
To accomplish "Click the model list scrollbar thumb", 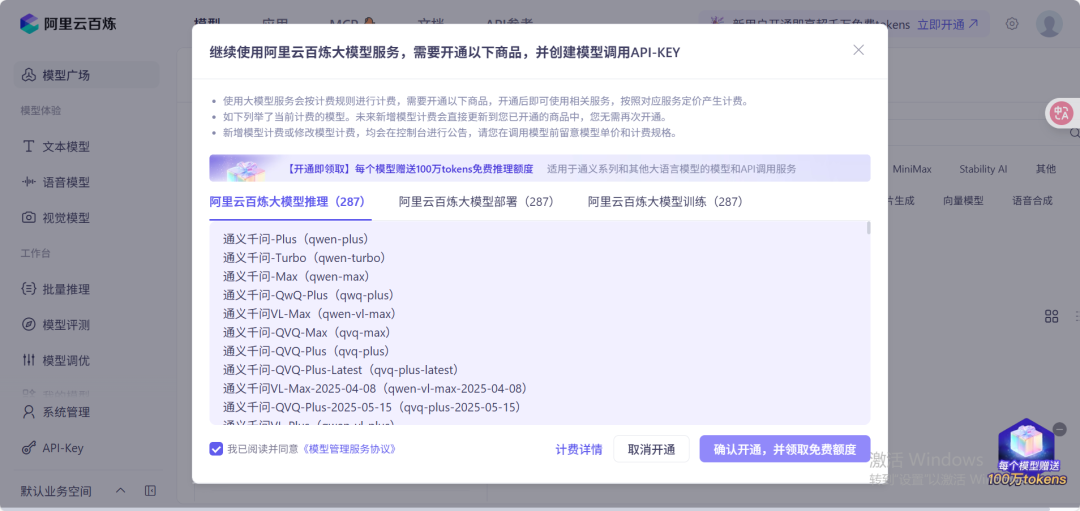I will pos(869,228).
